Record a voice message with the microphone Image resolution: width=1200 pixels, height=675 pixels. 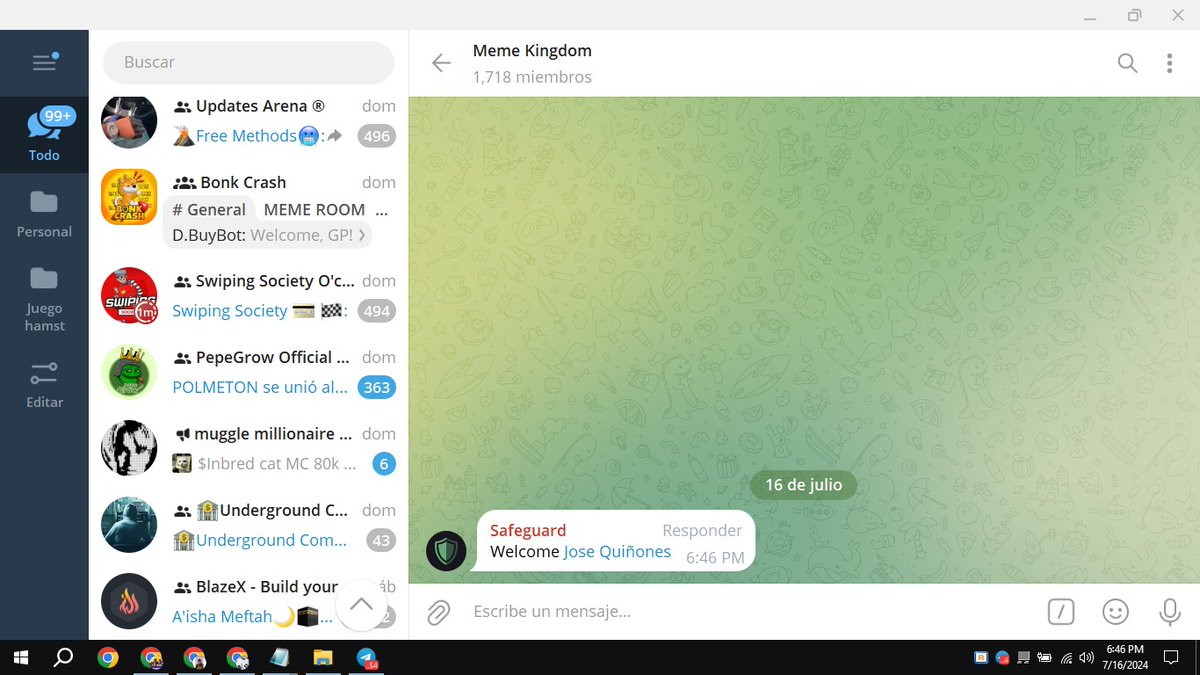pyautogui.click(x=1169, y=612)
